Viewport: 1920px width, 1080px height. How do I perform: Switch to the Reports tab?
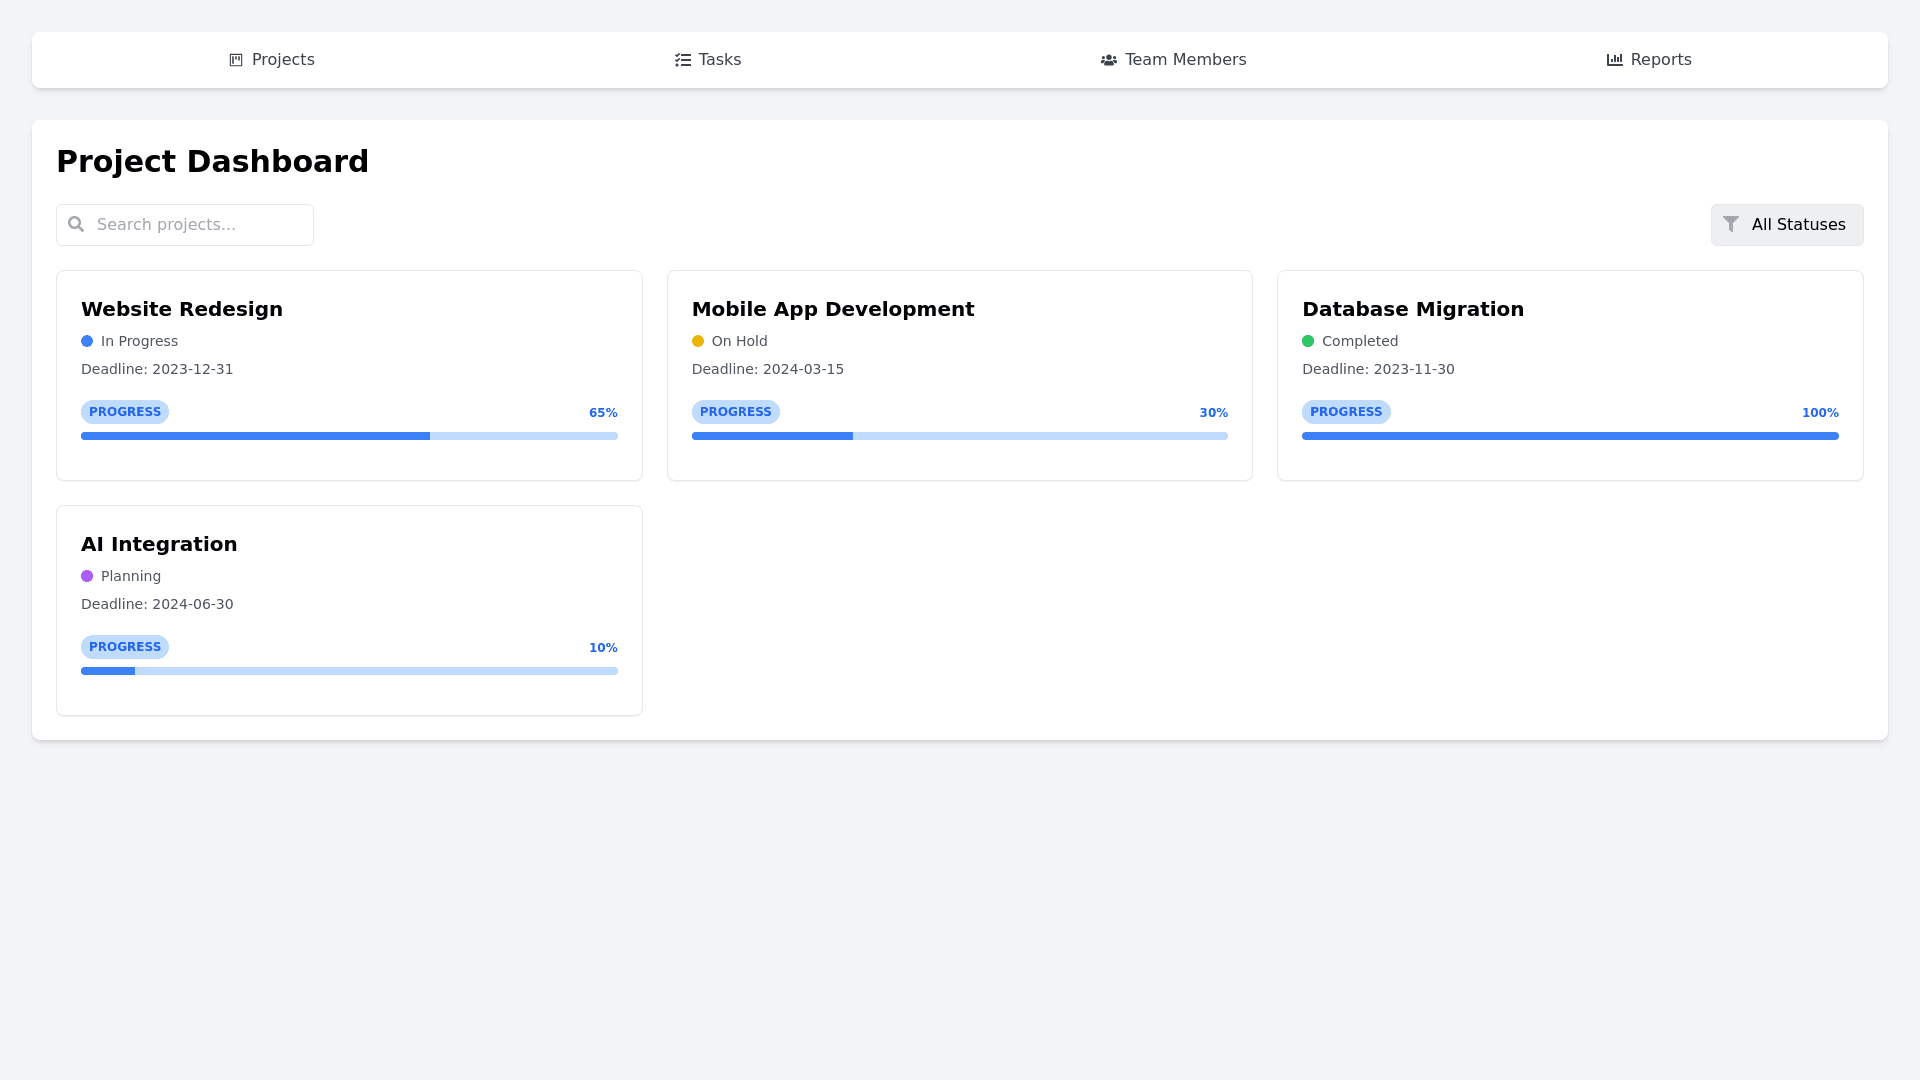(1649, 60)
